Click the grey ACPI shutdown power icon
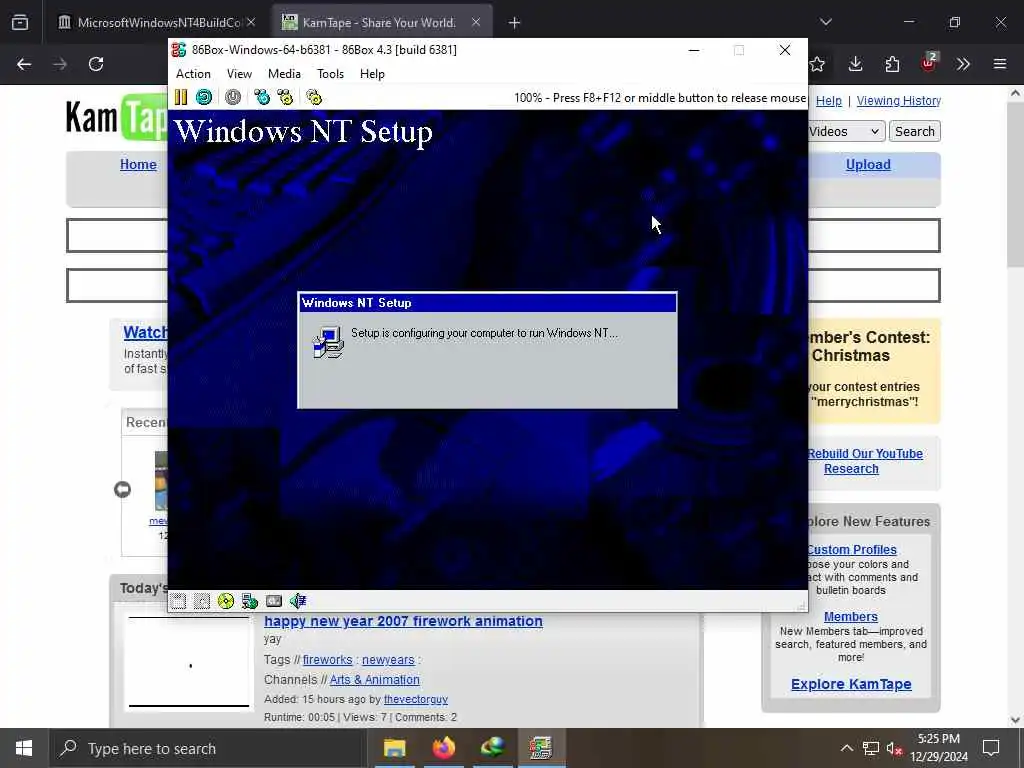Viewport: 1024px width, 768px height. (232, 97)
